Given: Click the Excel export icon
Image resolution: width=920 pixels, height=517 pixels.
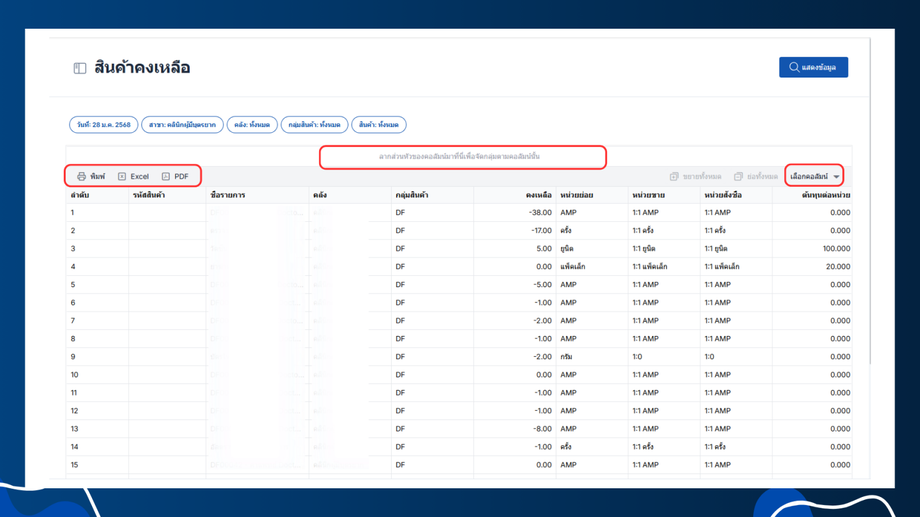Looking at the screenshot, I should (122, 177).
